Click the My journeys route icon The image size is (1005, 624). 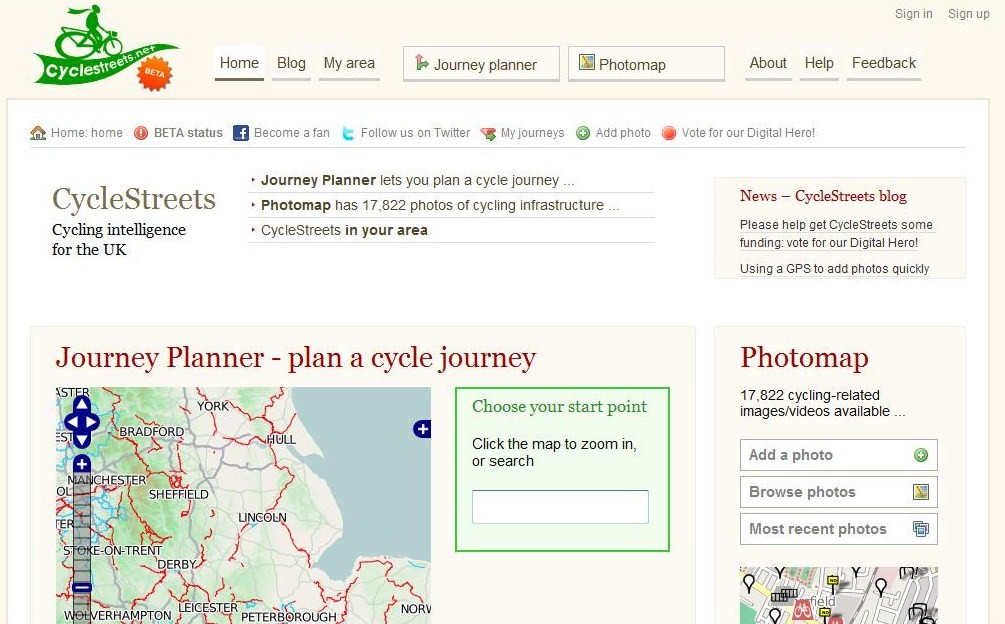coord(488,133)
